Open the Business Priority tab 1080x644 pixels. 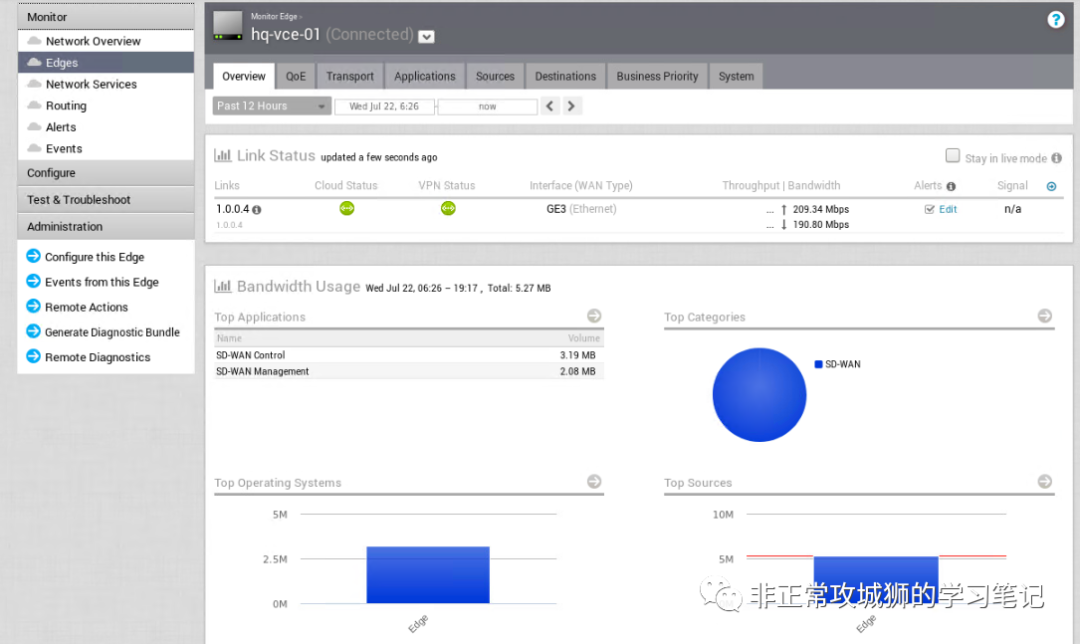657,76
